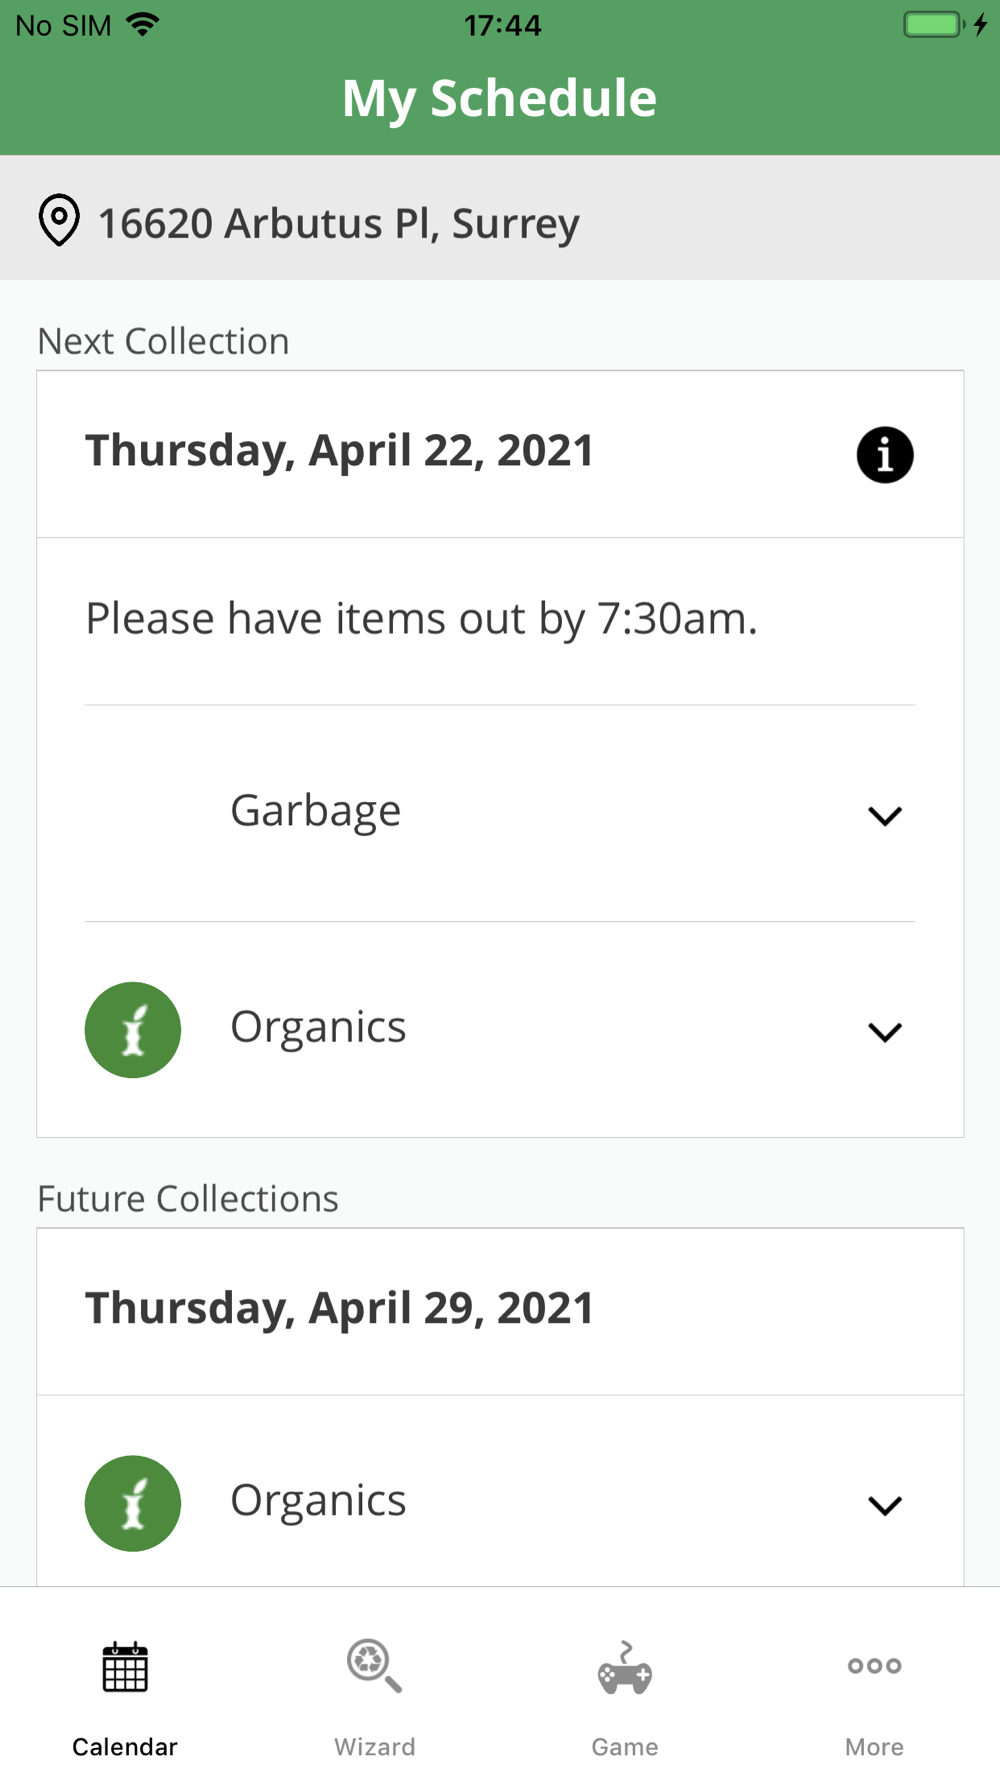The image size is (1000, 1778).
Task: Tap the More tab label
Action: pyautogui.click(x=875, y=1747)
